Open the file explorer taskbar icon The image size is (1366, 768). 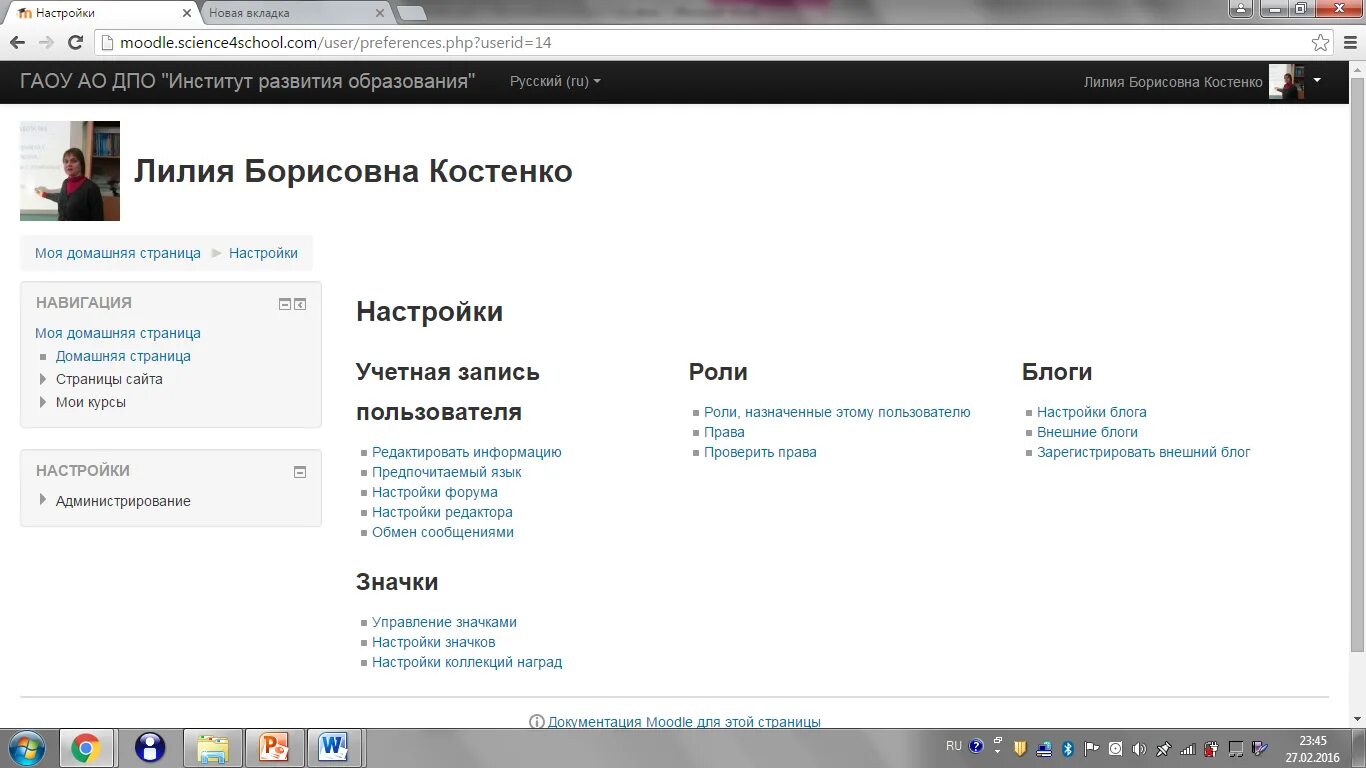(x=212, y=748)
